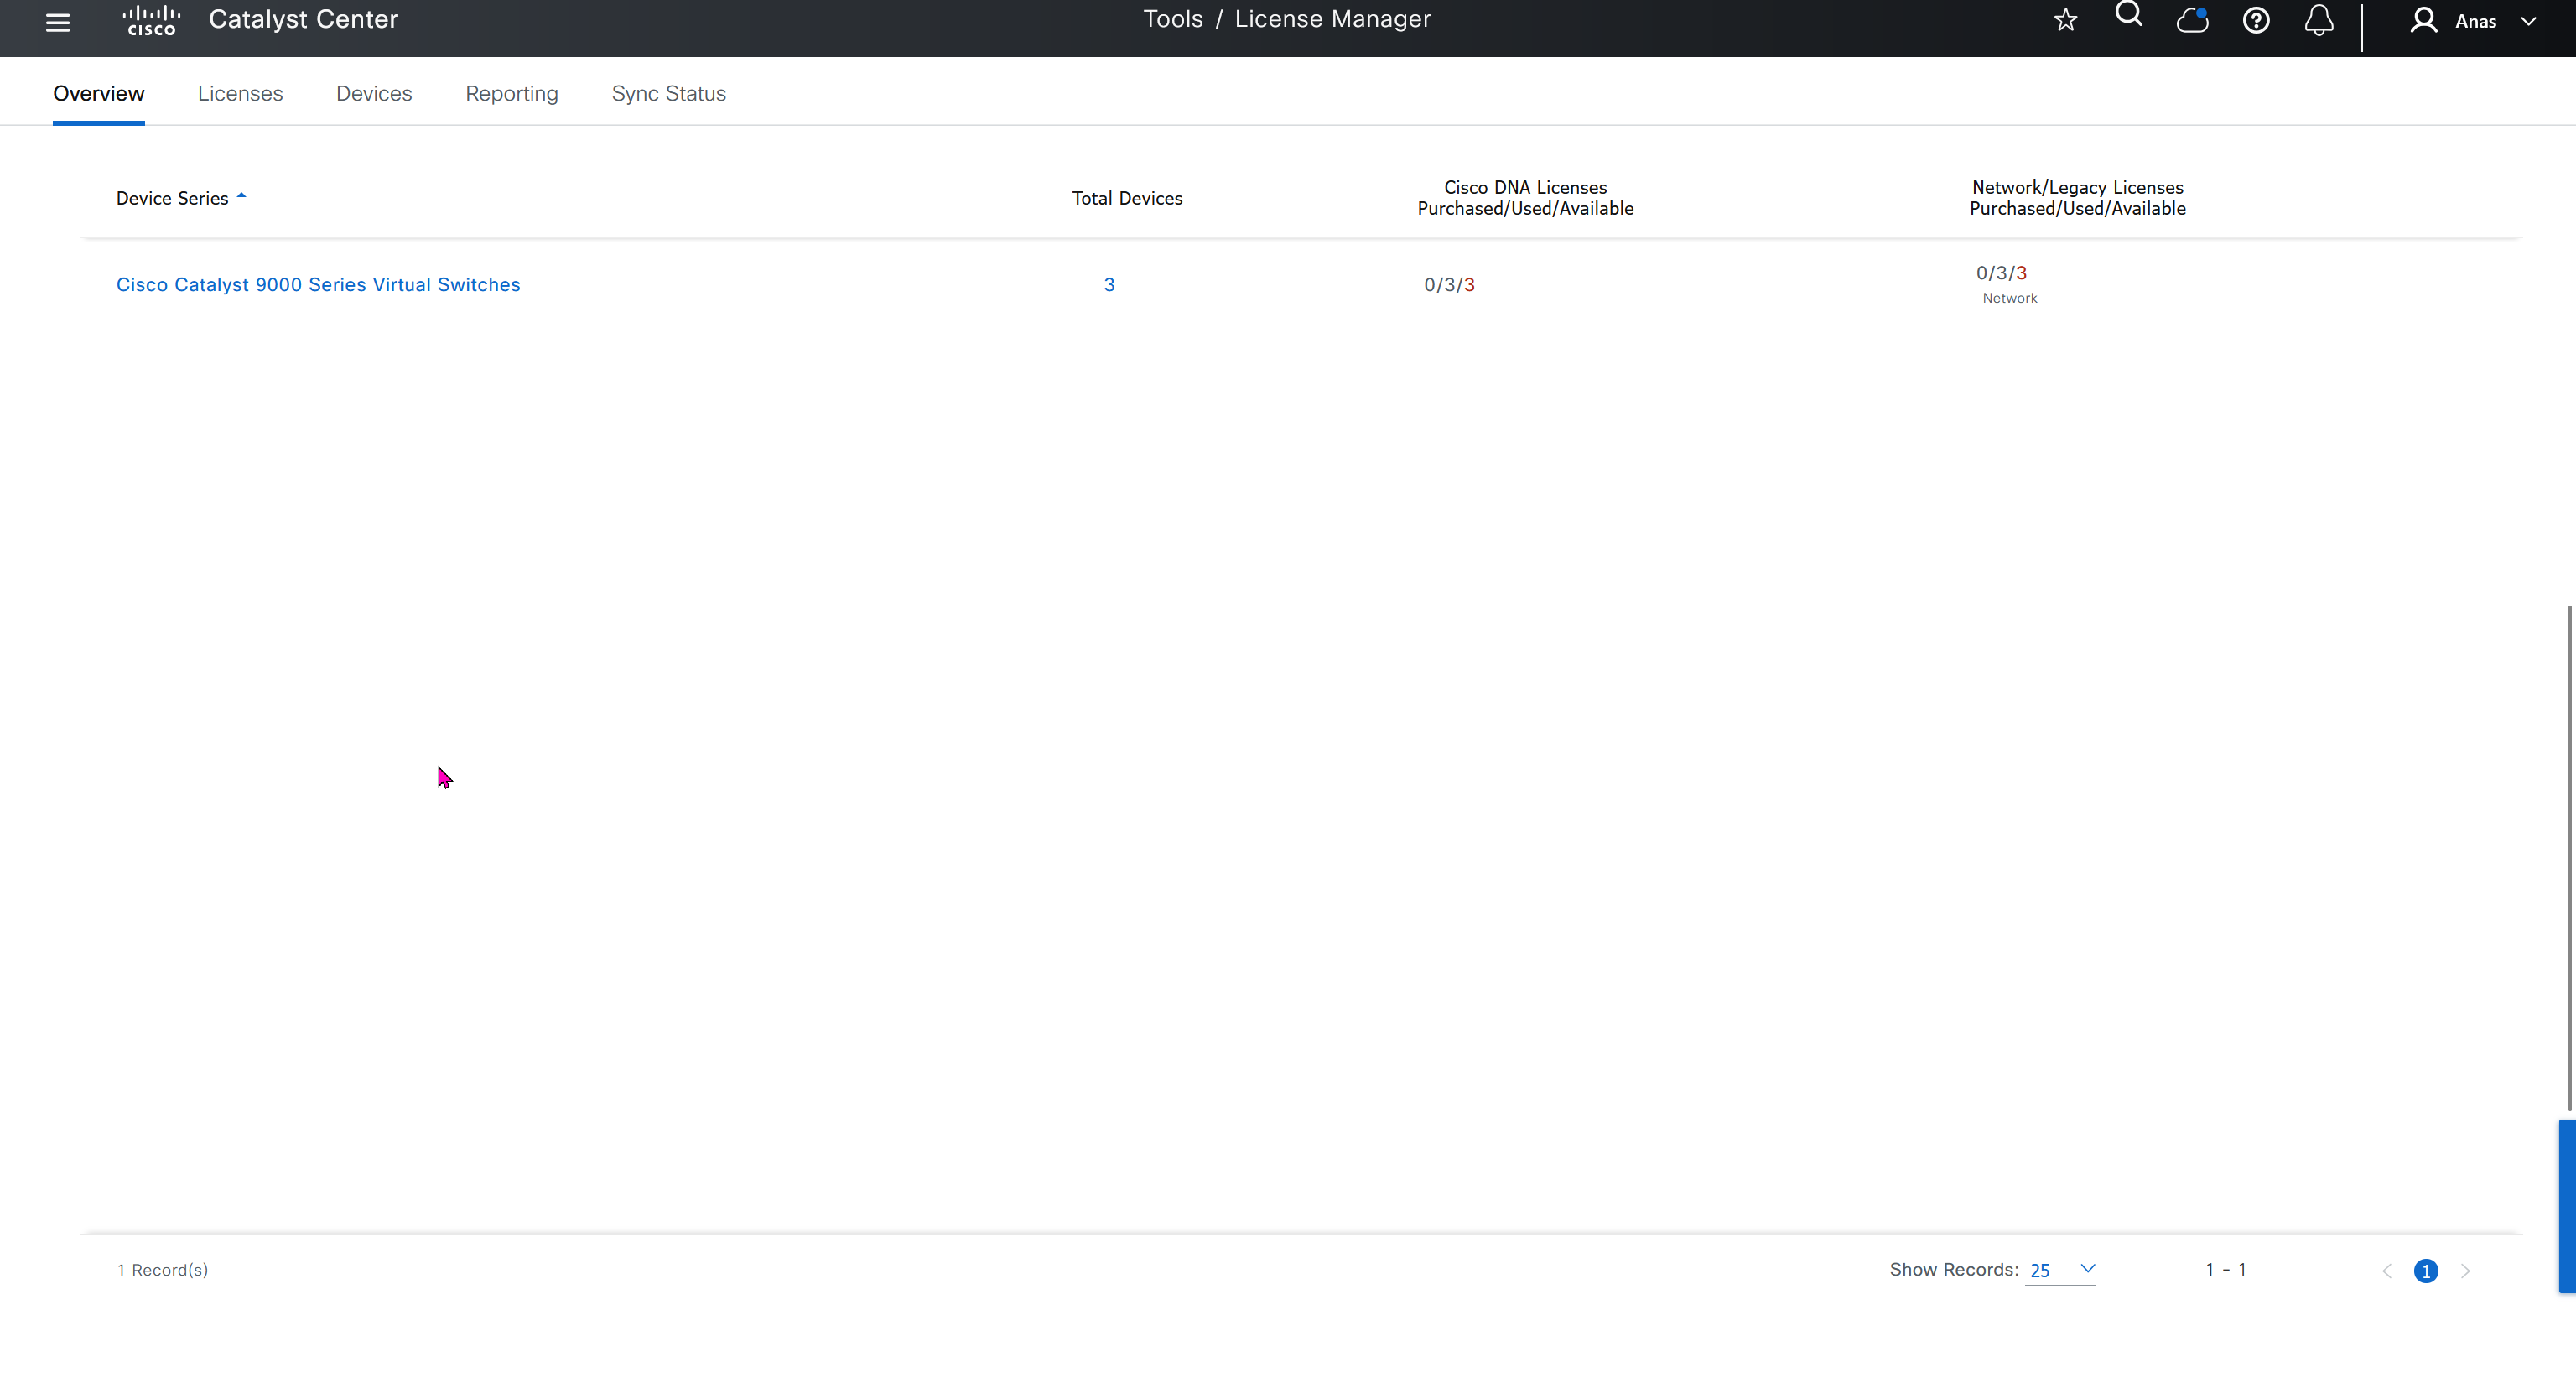Click the cloud status icon

click(x=2192, y=20)
